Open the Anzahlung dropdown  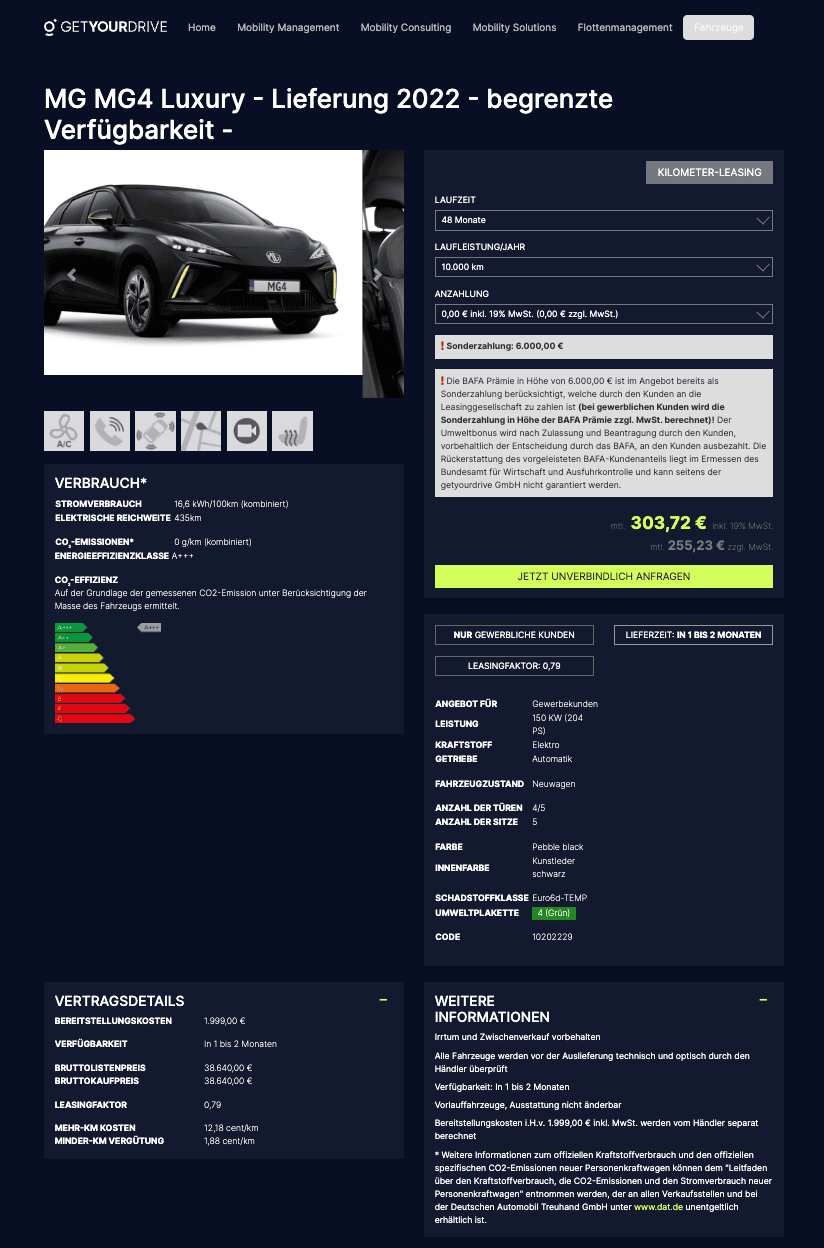pos(604,314)
